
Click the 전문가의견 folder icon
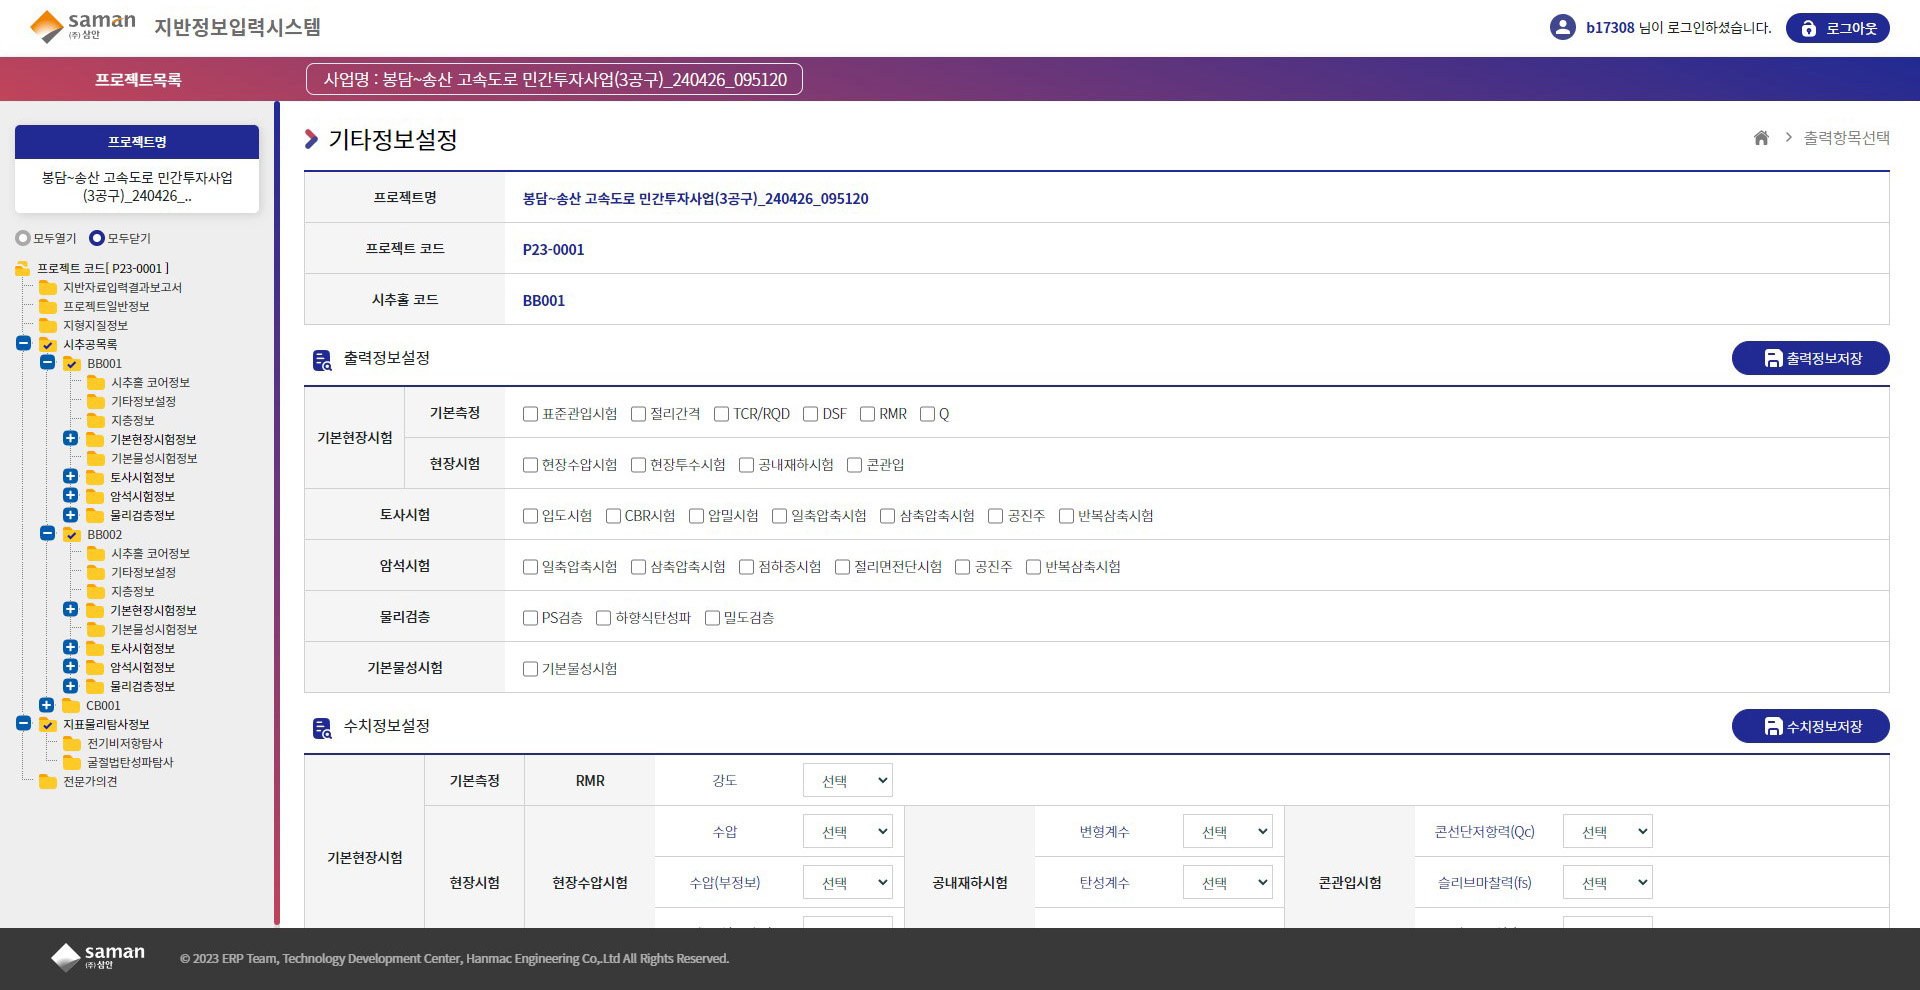click(x=47, y=782)
